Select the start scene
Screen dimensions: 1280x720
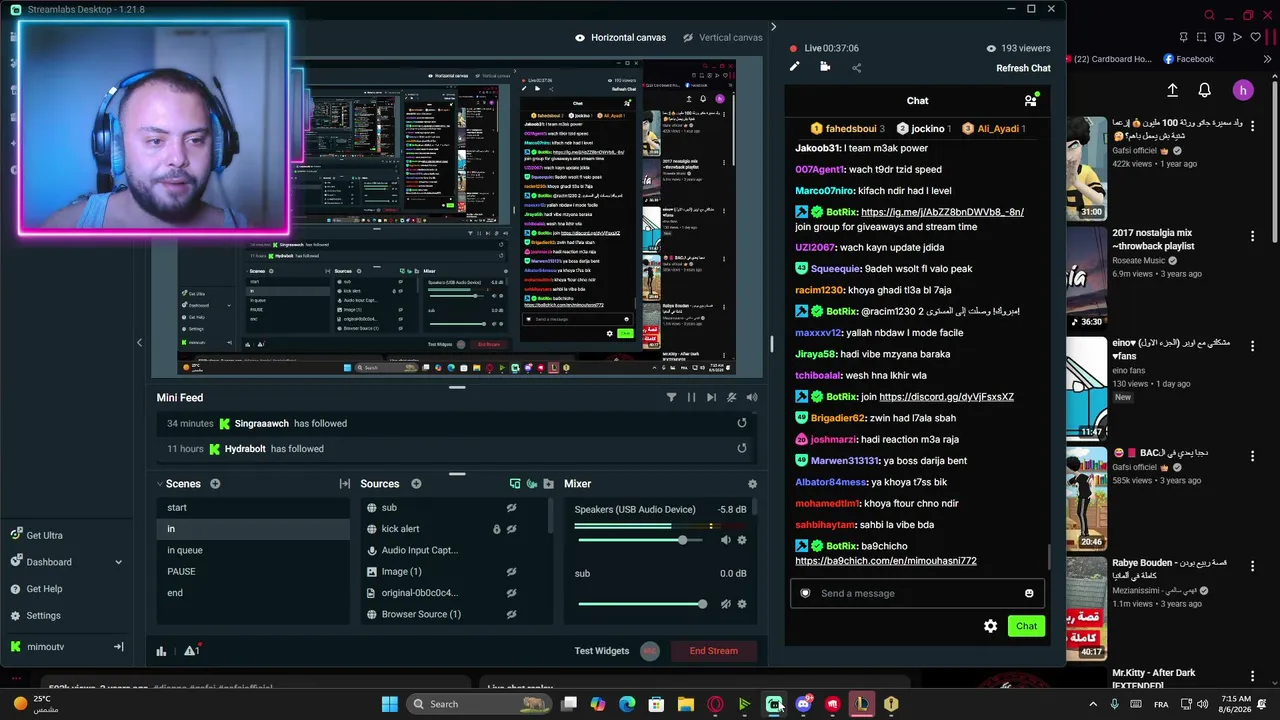coord(253,508)
